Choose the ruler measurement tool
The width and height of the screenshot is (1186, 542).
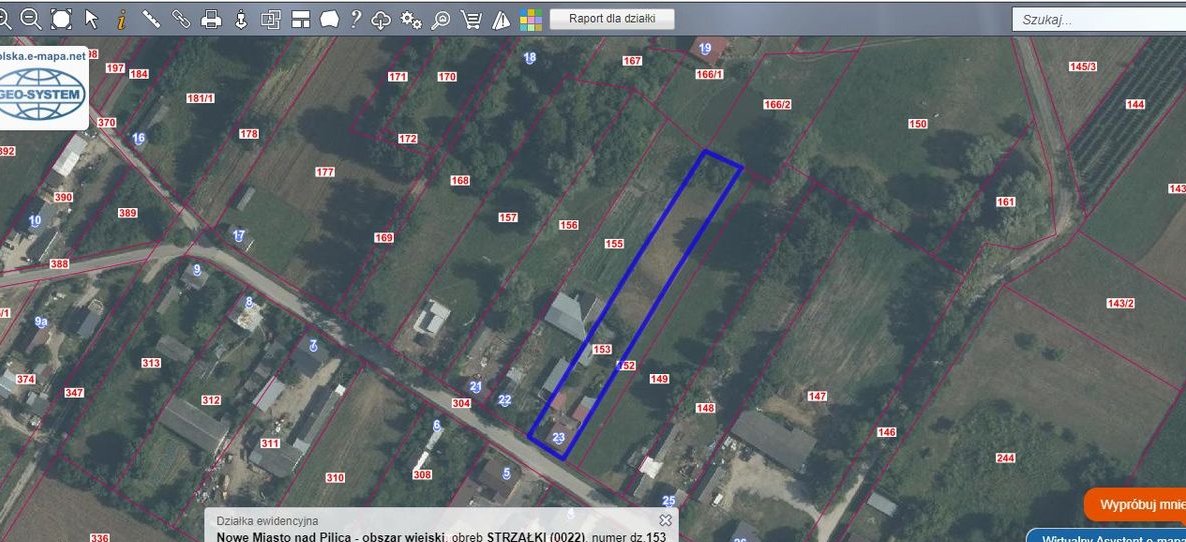tap(151, 18)
